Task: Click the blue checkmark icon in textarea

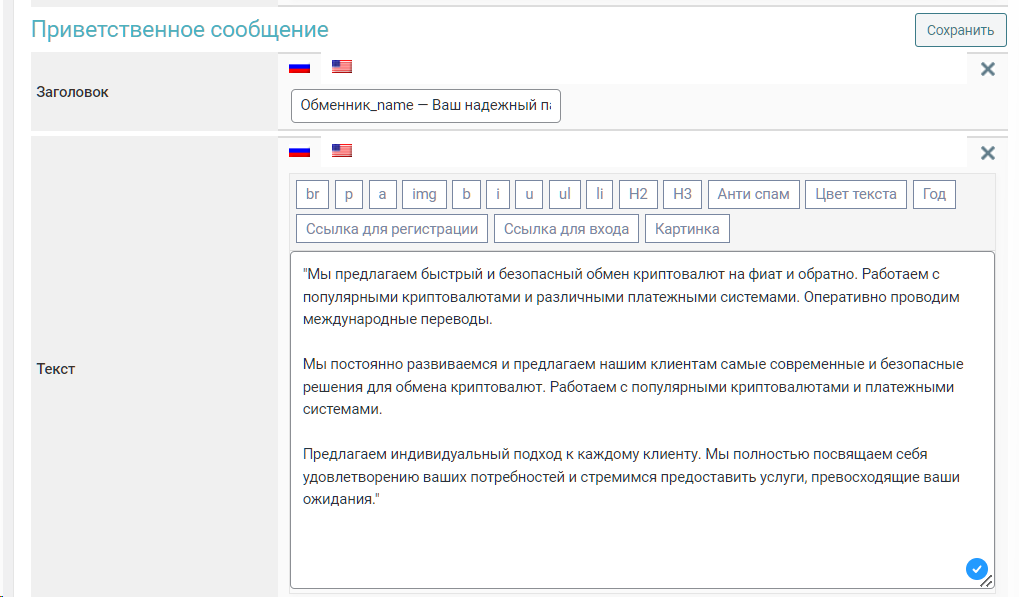Action: [x=976, y=569]
